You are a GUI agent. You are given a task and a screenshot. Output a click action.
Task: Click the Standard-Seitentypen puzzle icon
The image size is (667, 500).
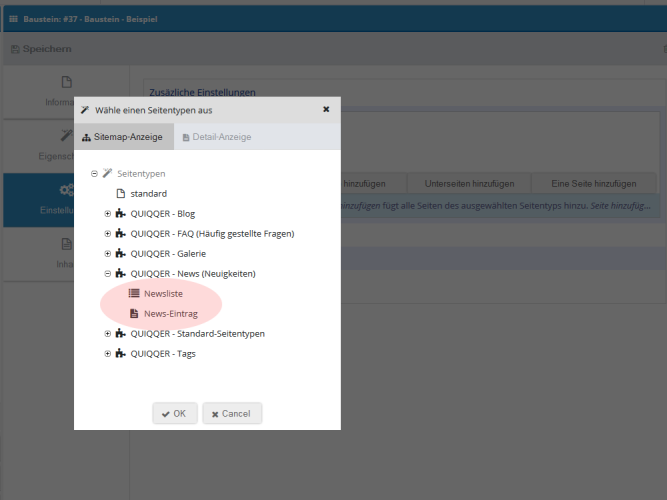(x=121, y=334)
